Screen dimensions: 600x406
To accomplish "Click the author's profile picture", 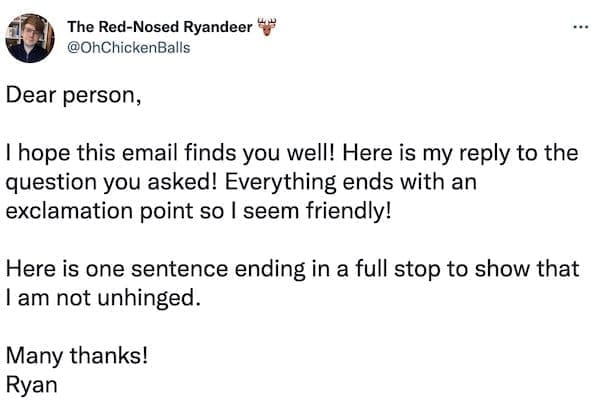I will pos(31,35).
